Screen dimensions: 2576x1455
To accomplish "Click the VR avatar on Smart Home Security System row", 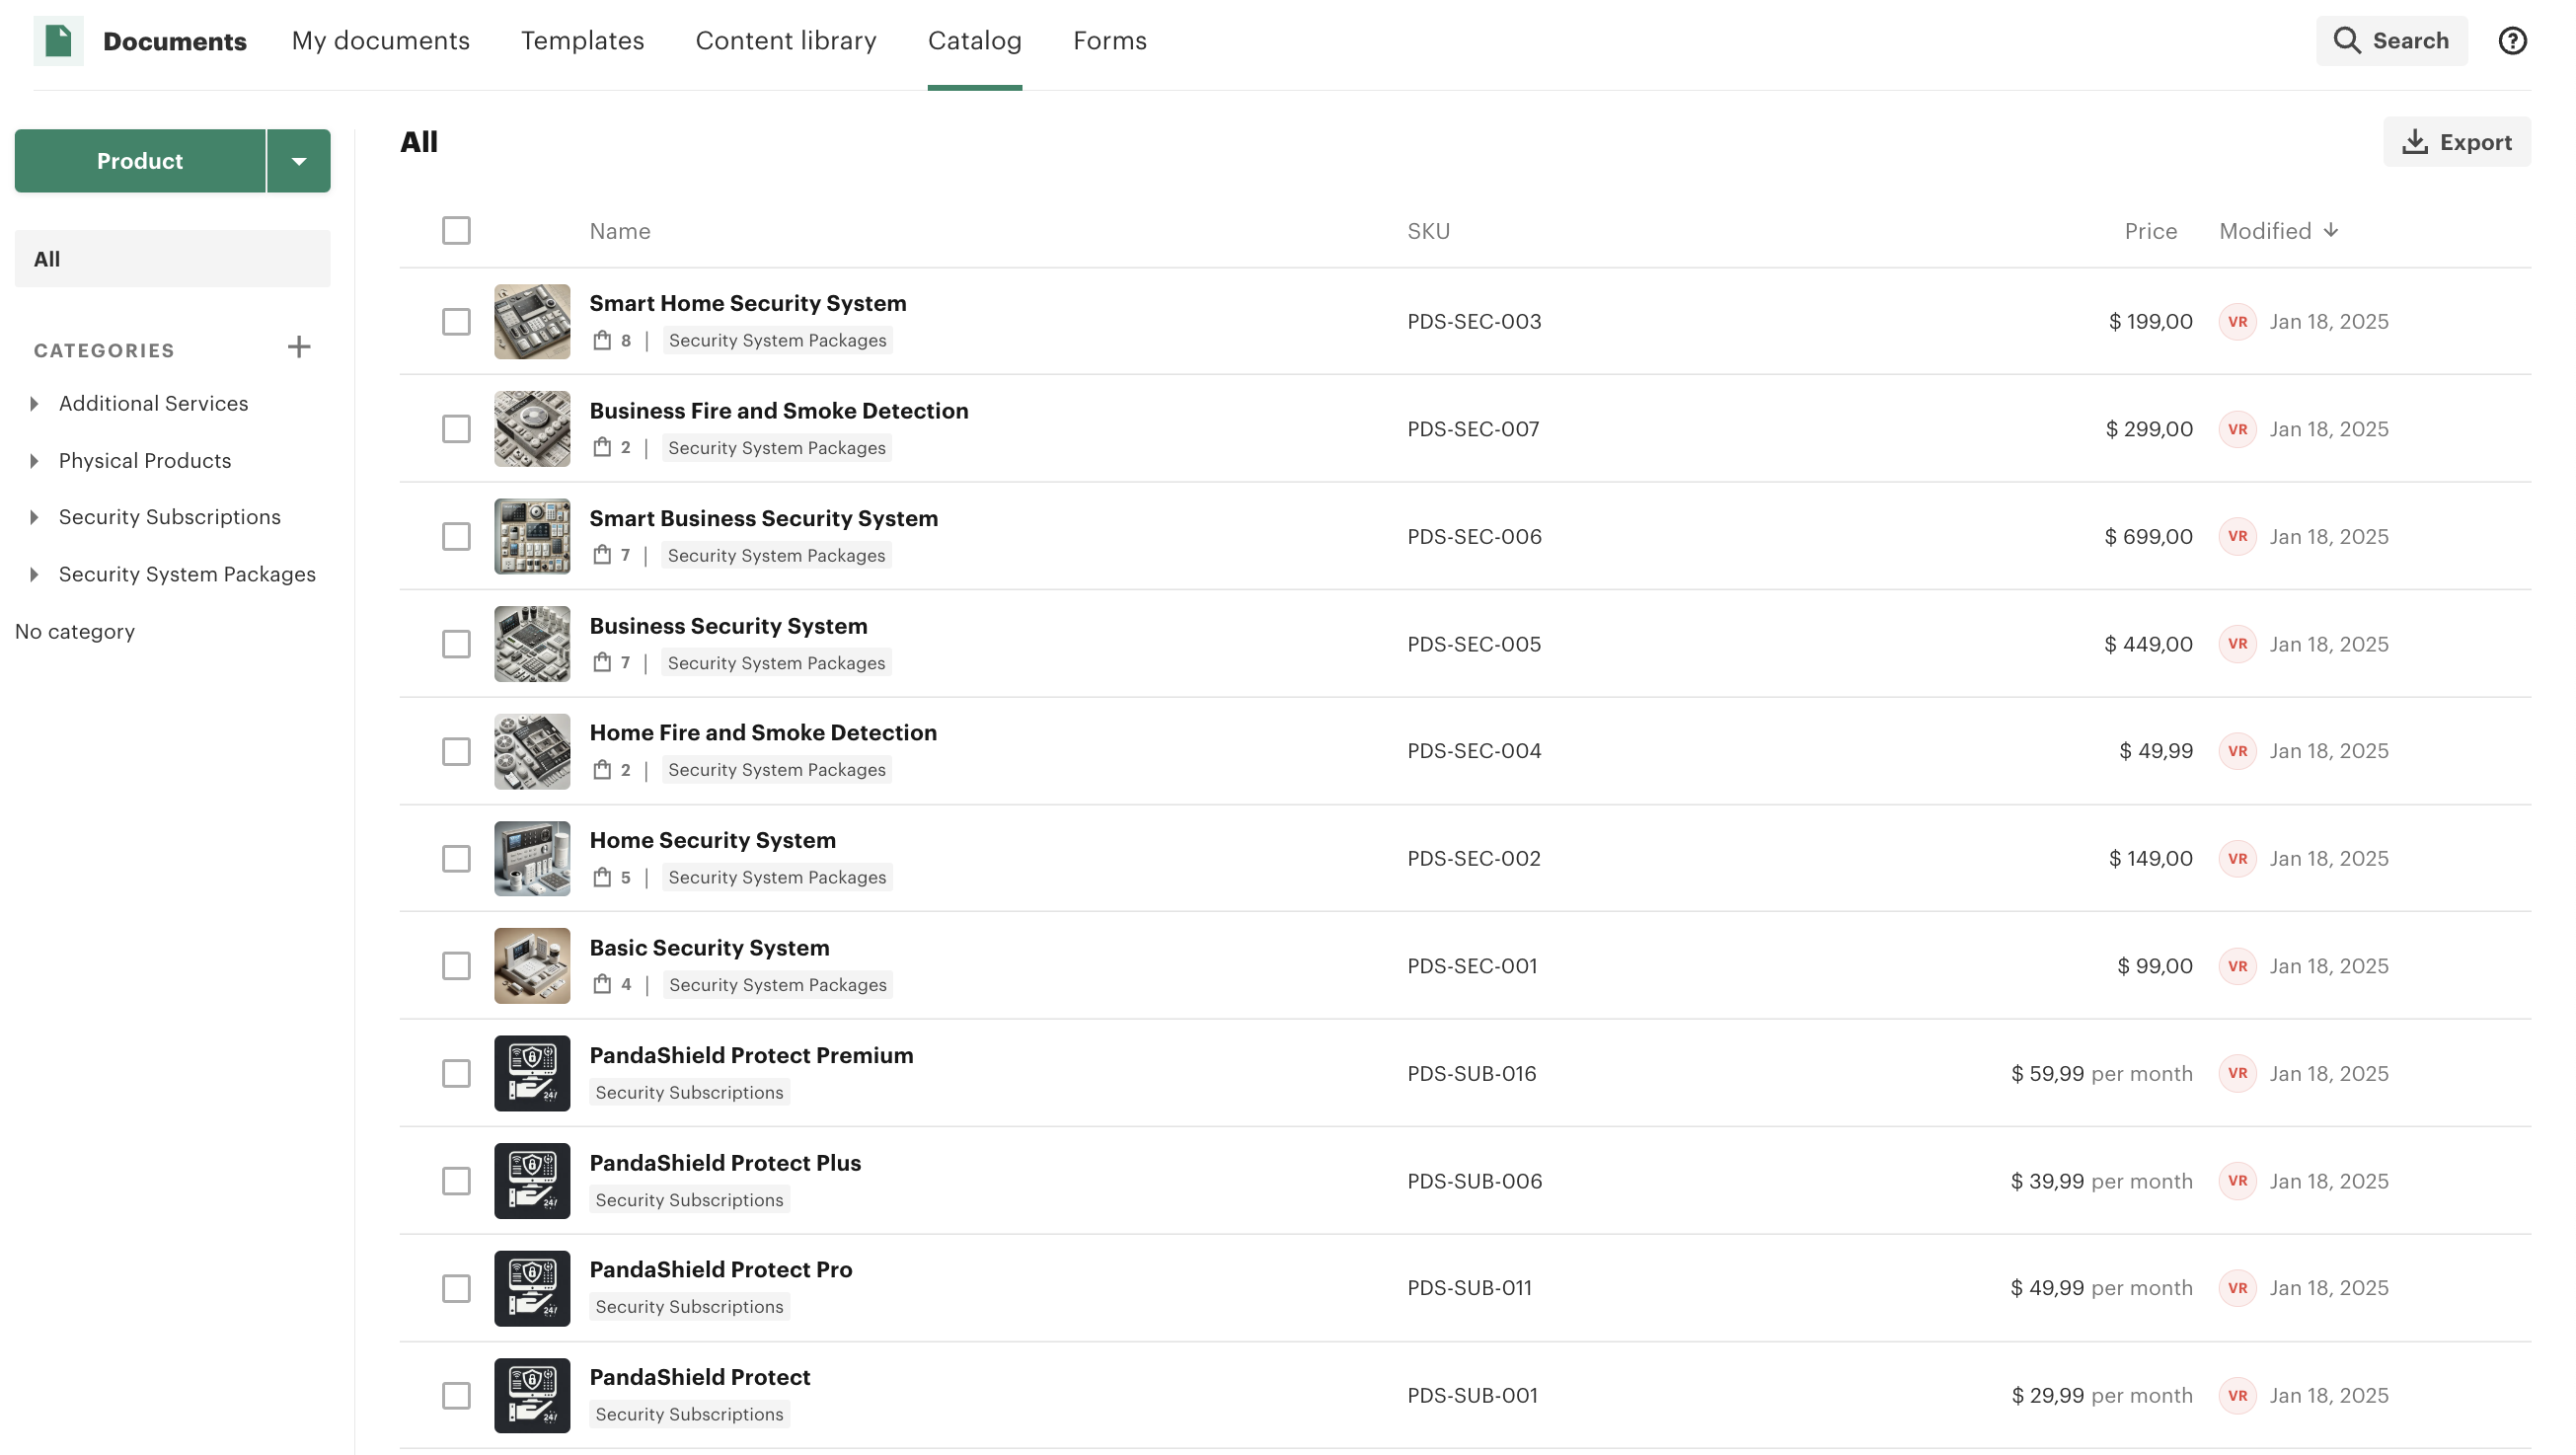I will point(2237,322).
